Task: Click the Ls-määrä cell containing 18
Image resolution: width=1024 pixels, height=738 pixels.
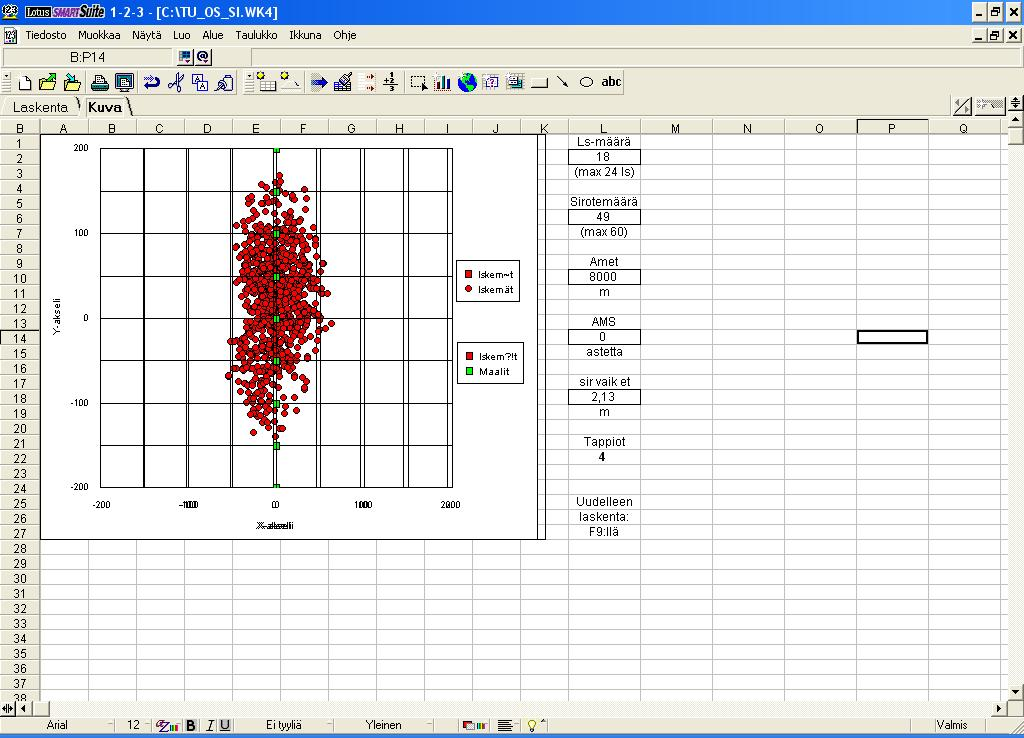Action: [604, 157]
